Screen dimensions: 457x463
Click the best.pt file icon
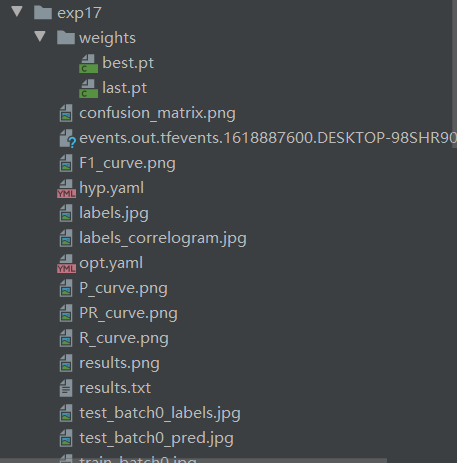click(x=88, y=63)
